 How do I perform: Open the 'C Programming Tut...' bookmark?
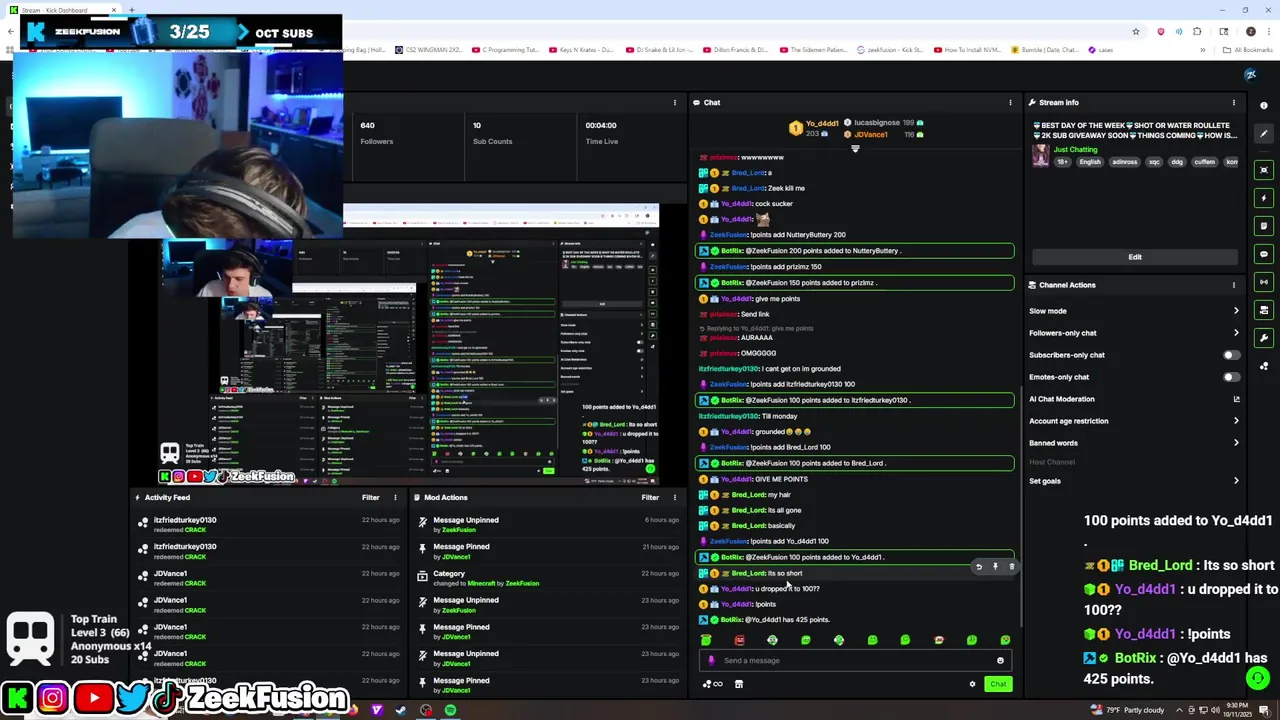507,49
